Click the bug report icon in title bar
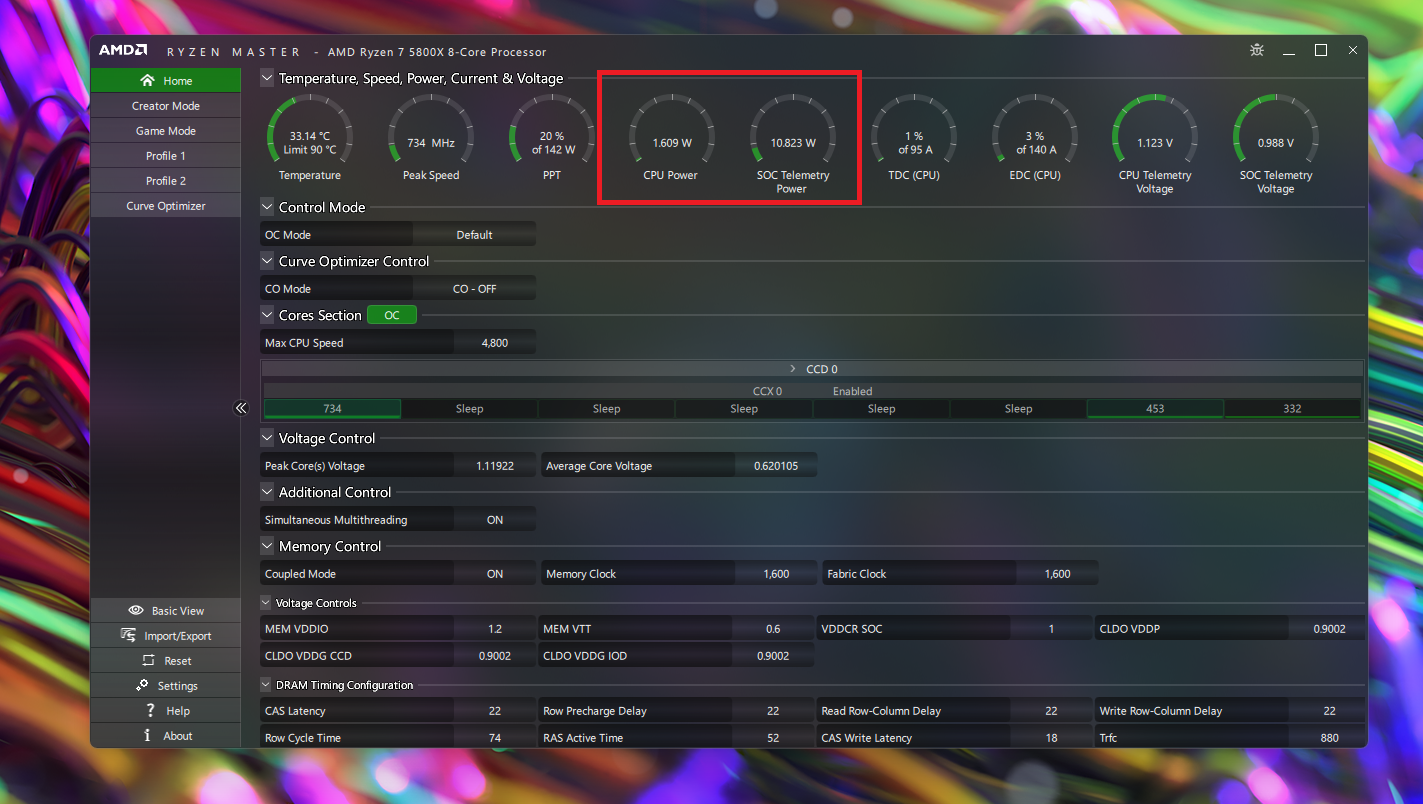 tap(1256, 51)
